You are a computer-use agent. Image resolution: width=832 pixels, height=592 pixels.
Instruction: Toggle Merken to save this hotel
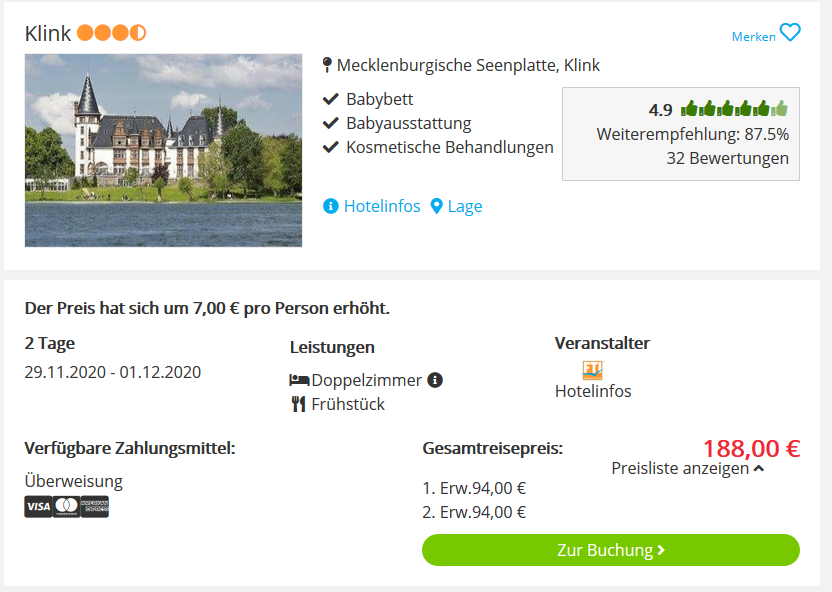tap(753, 37)
